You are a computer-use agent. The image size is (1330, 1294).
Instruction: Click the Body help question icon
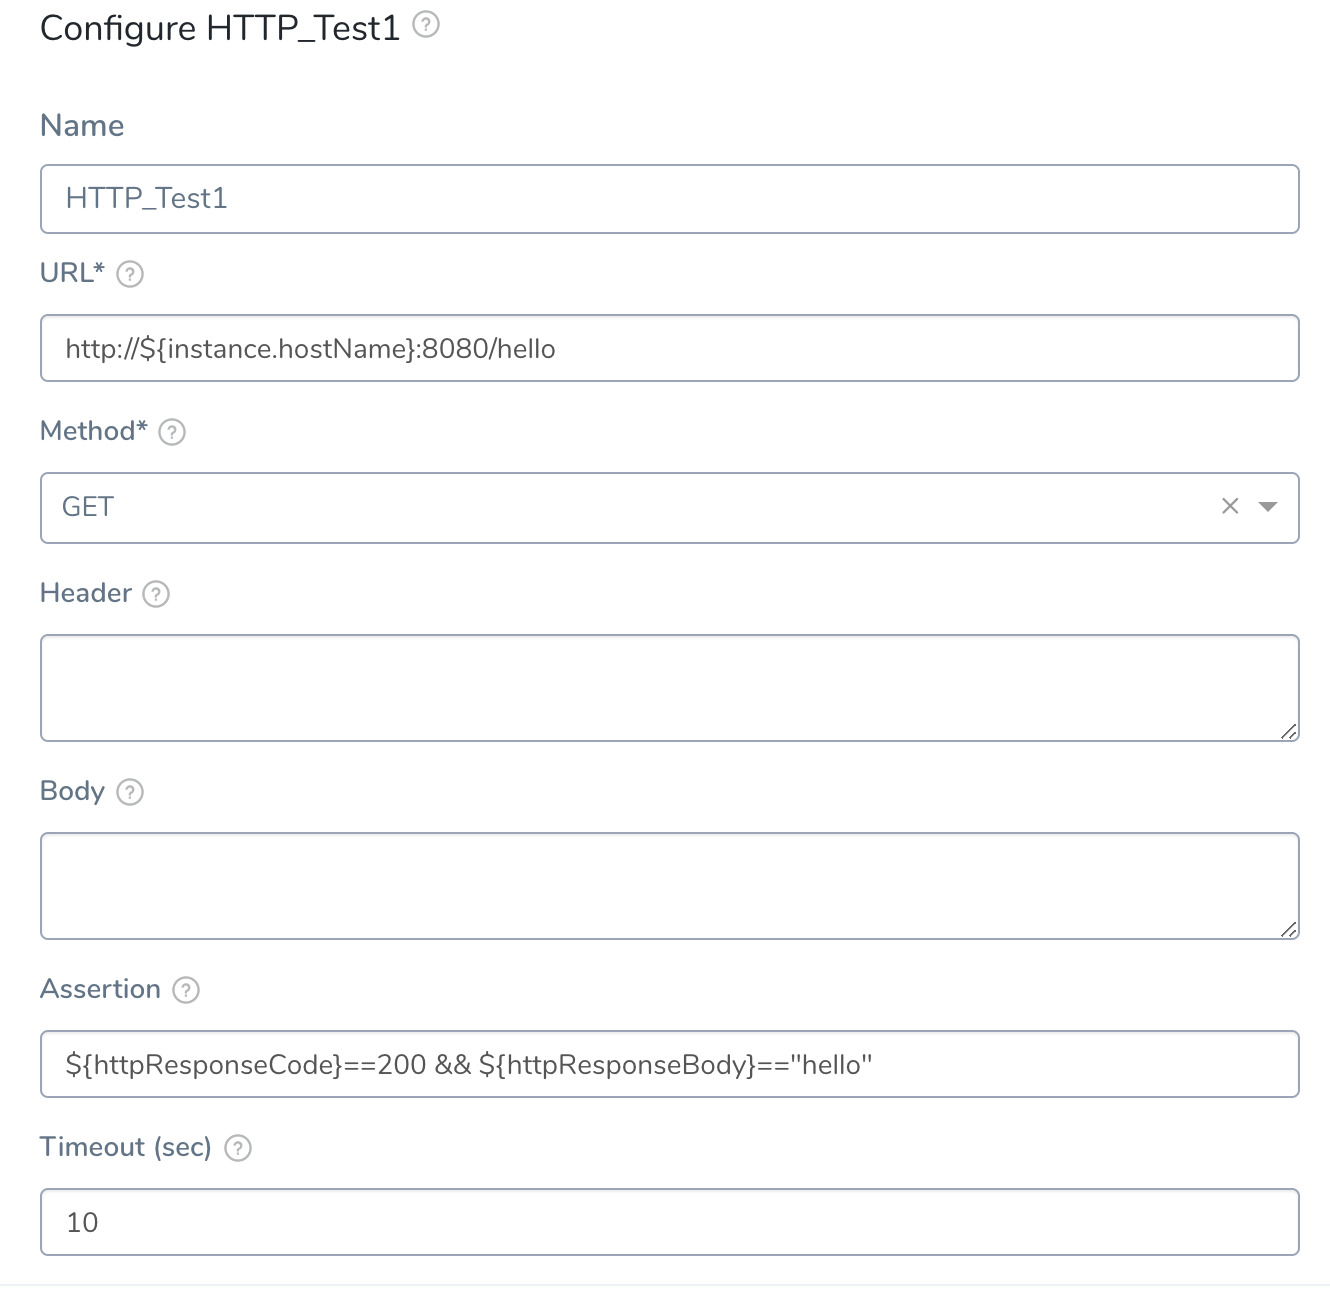click(x=130, y=792)
